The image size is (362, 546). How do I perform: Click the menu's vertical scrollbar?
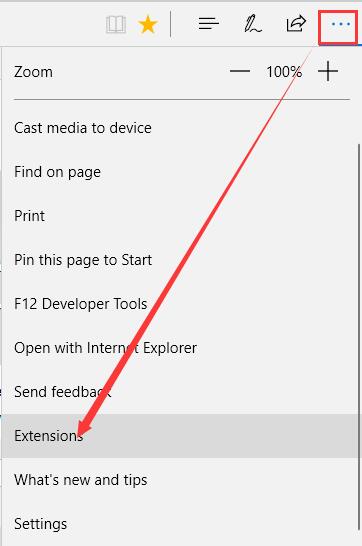coord(359,336)
